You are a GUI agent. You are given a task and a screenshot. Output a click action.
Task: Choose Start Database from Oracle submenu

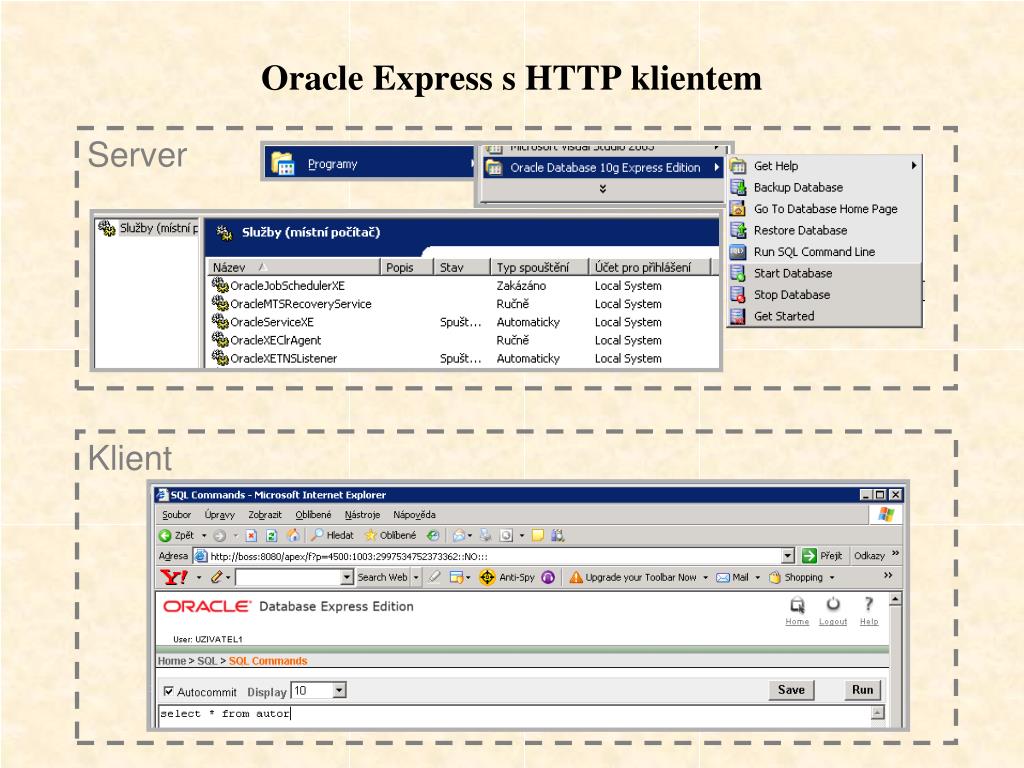(x=825, y=273)
